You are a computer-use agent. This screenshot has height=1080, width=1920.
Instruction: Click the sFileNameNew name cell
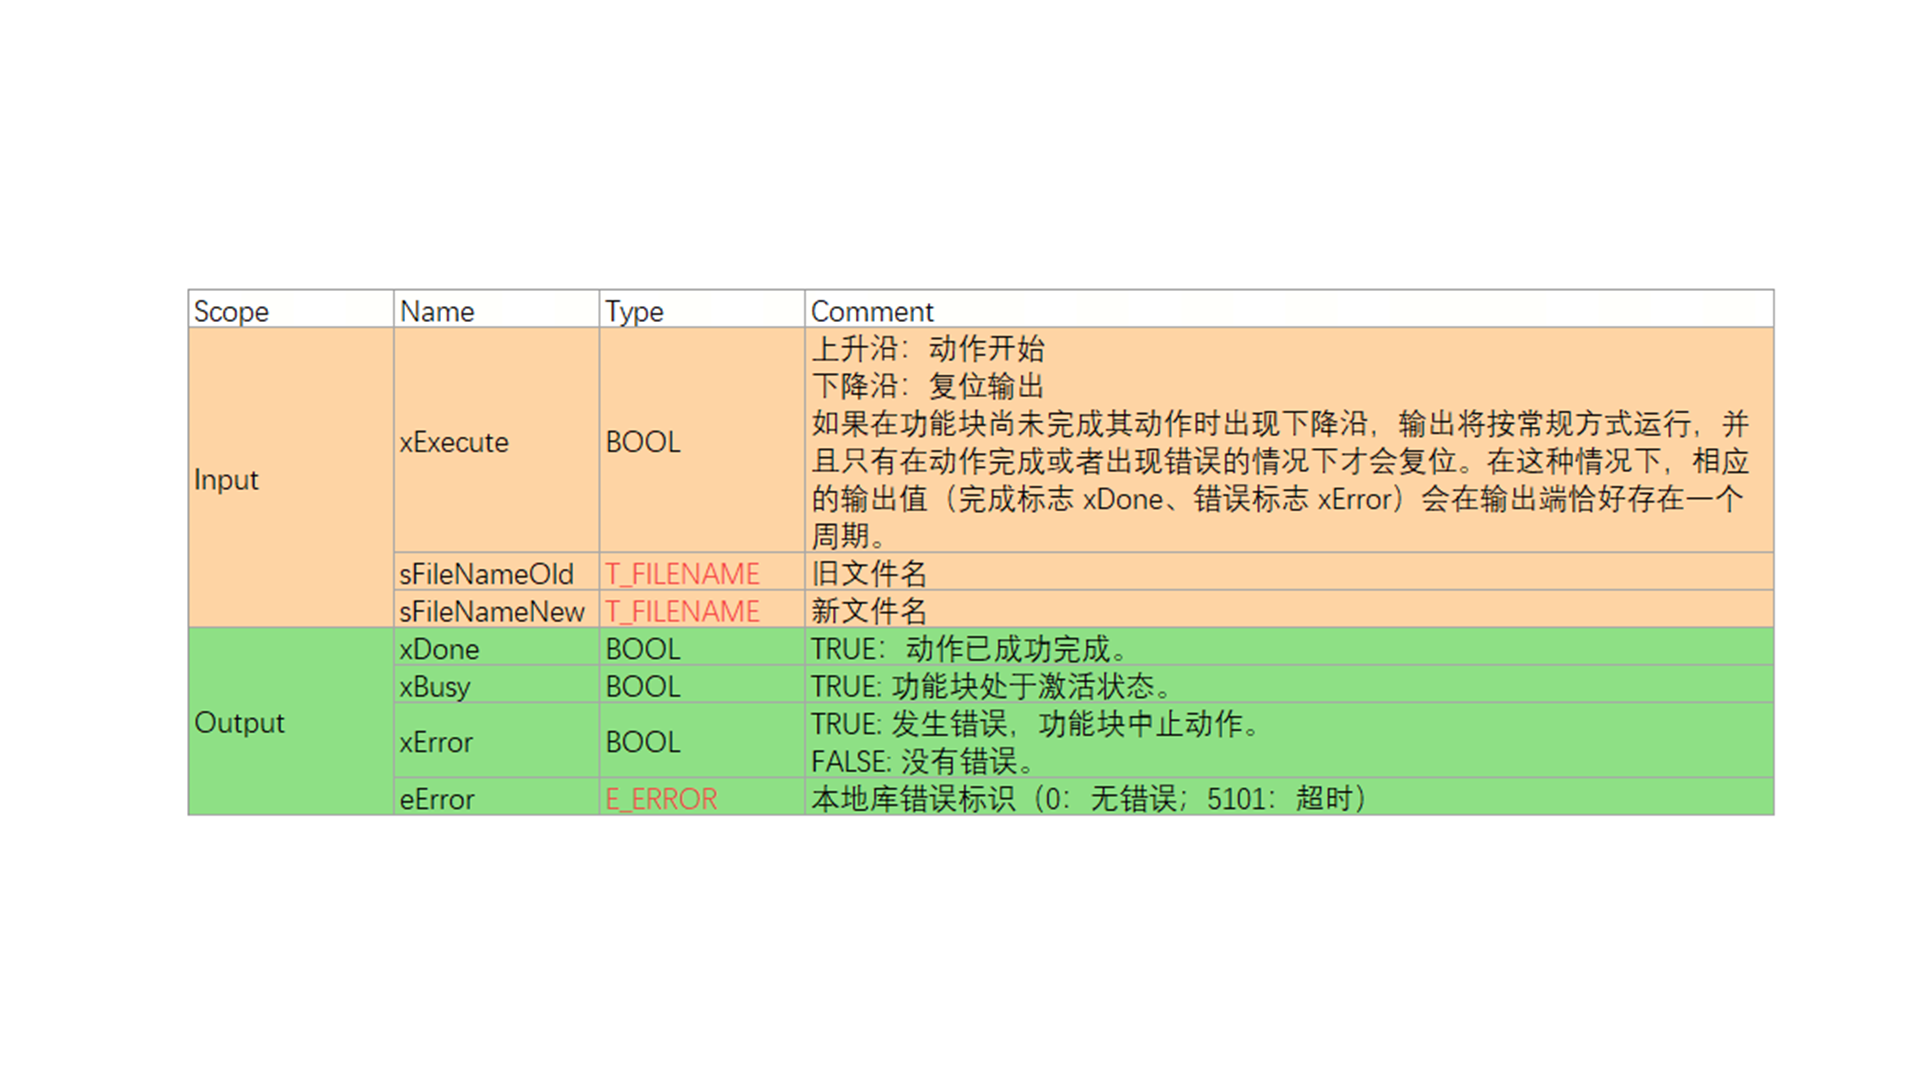(x=491, y=611)
